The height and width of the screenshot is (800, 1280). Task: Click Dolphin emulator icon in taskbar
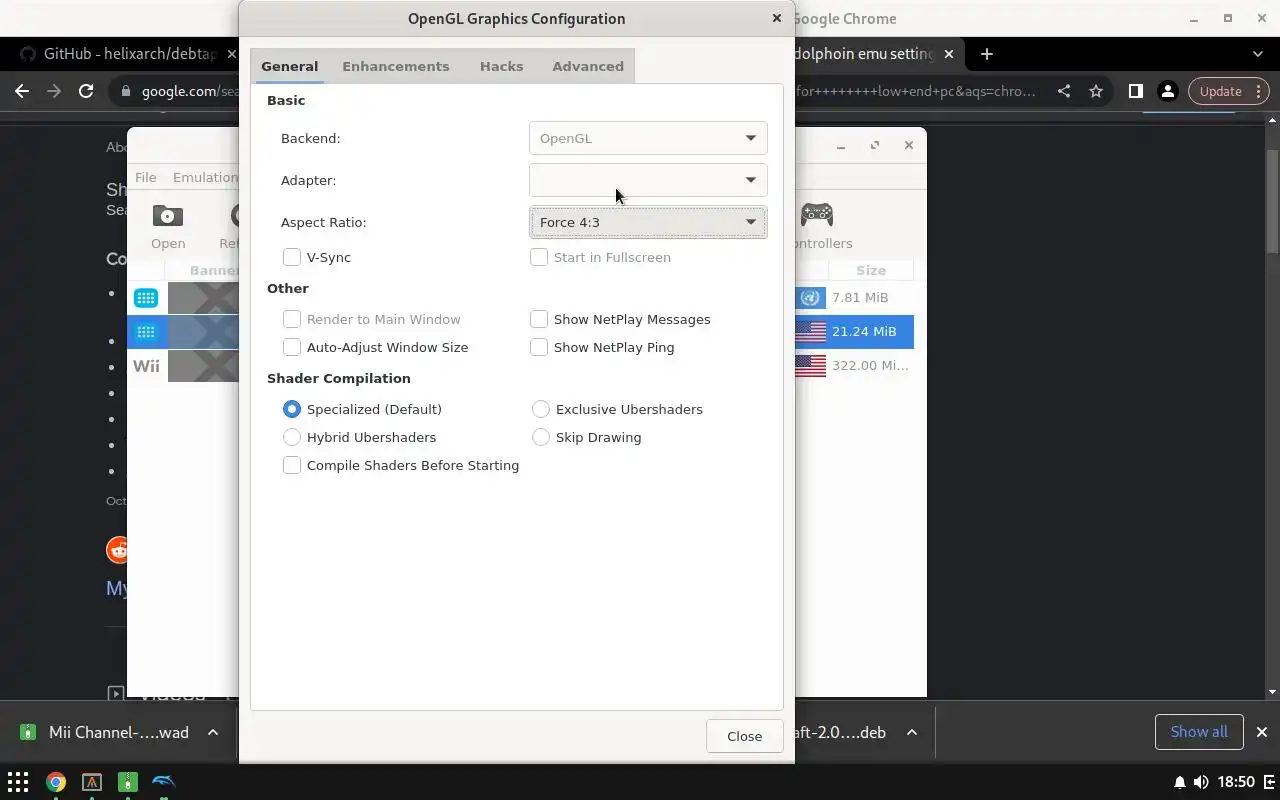tap(164, 782)
